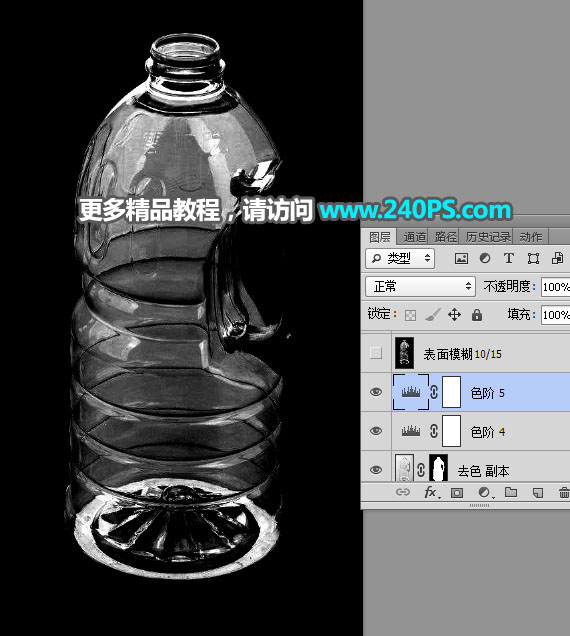Image resolution: width=570 pixels, height=636 pixels.
Task: Open the 正常 blend mode dropdown
Action: click(420, 286)
